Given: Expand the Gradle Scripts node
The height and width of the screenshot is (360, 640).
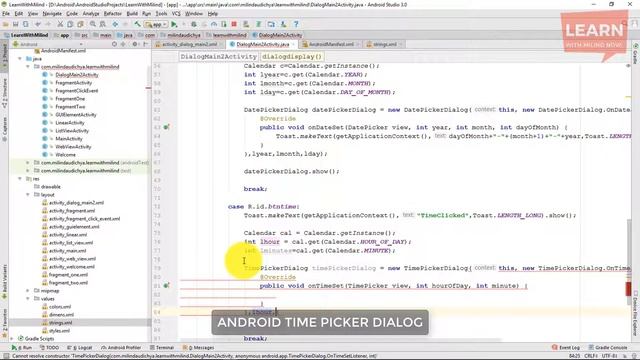Looking at the screenshot, I should [x=12, y=338].
